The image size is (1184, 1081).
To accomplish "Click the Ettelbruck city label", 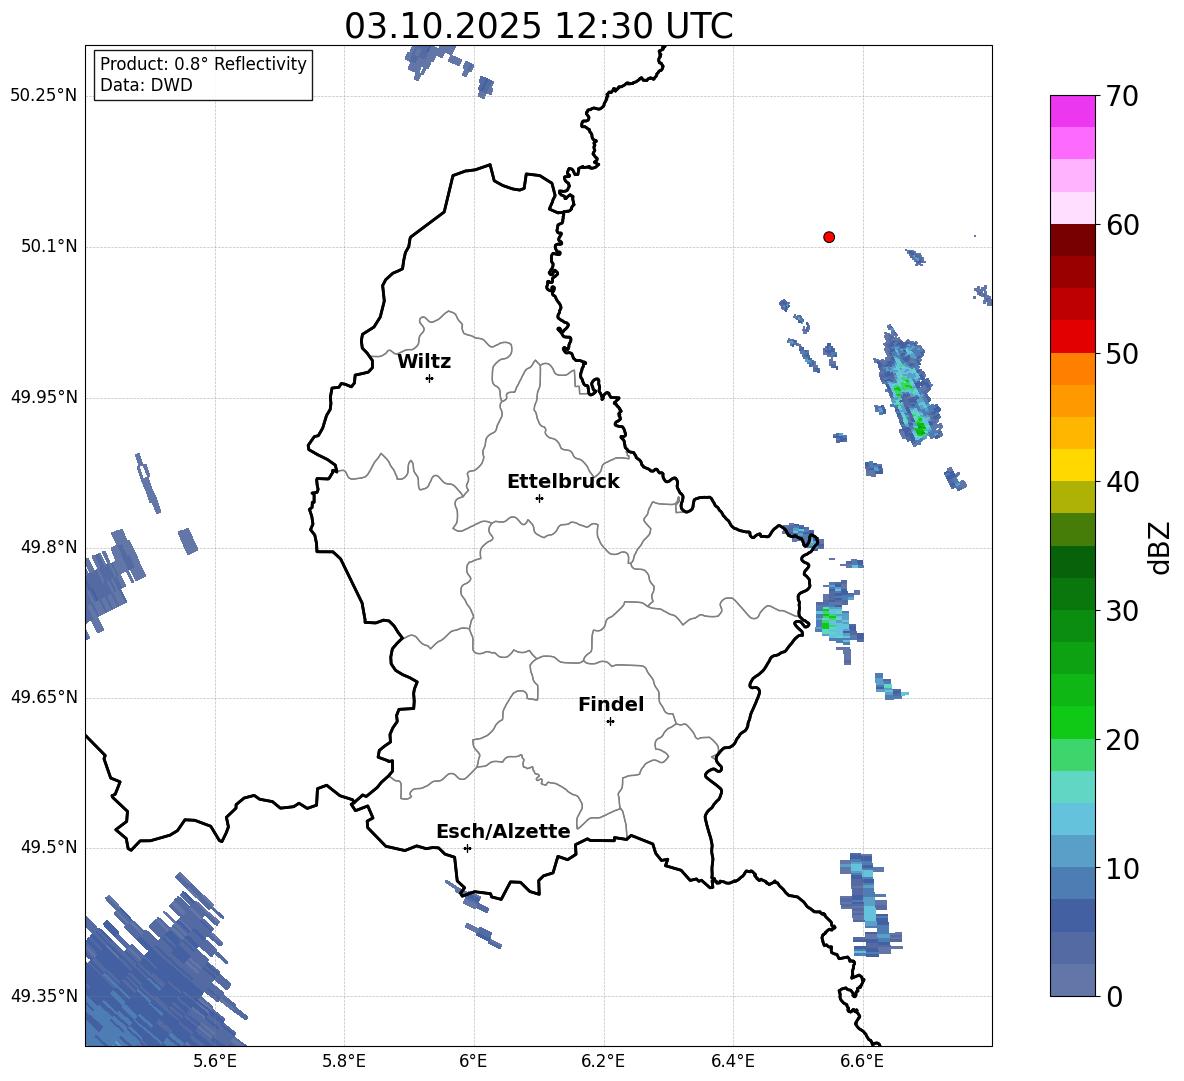I will click(563, 482).
